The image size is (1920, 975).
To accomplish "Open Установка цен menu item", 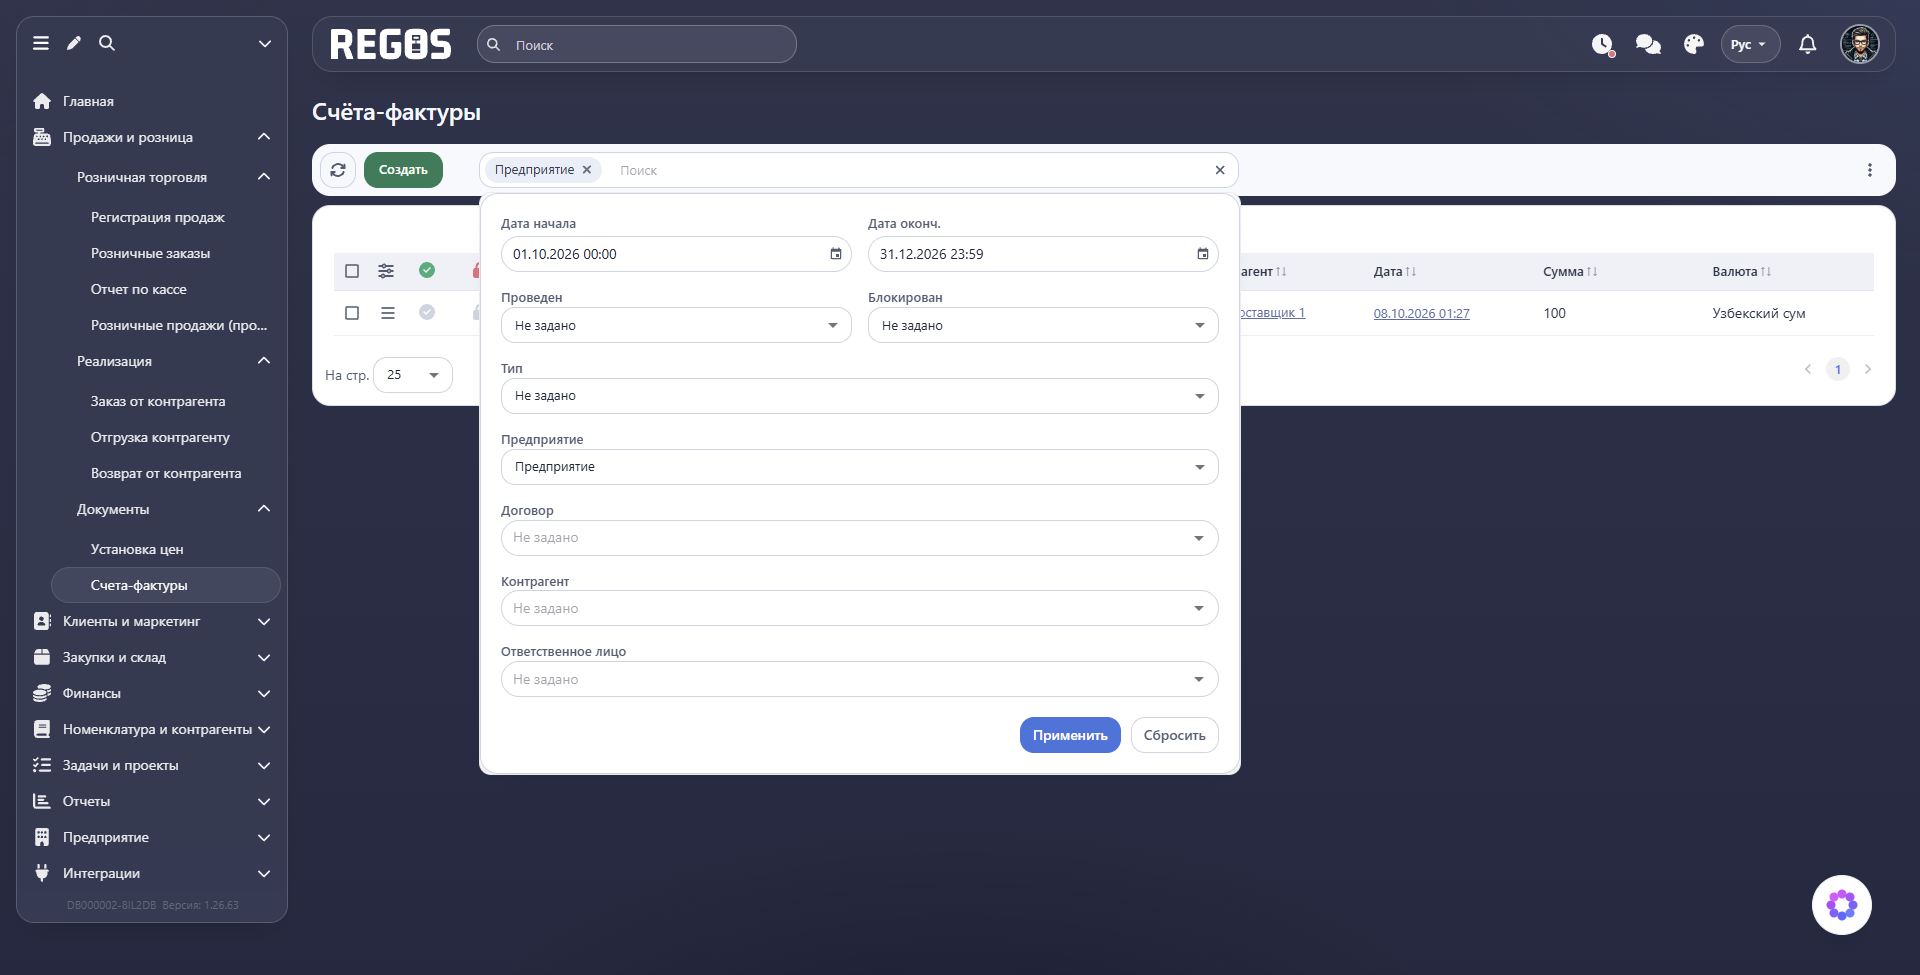I will tap(137, 549).
